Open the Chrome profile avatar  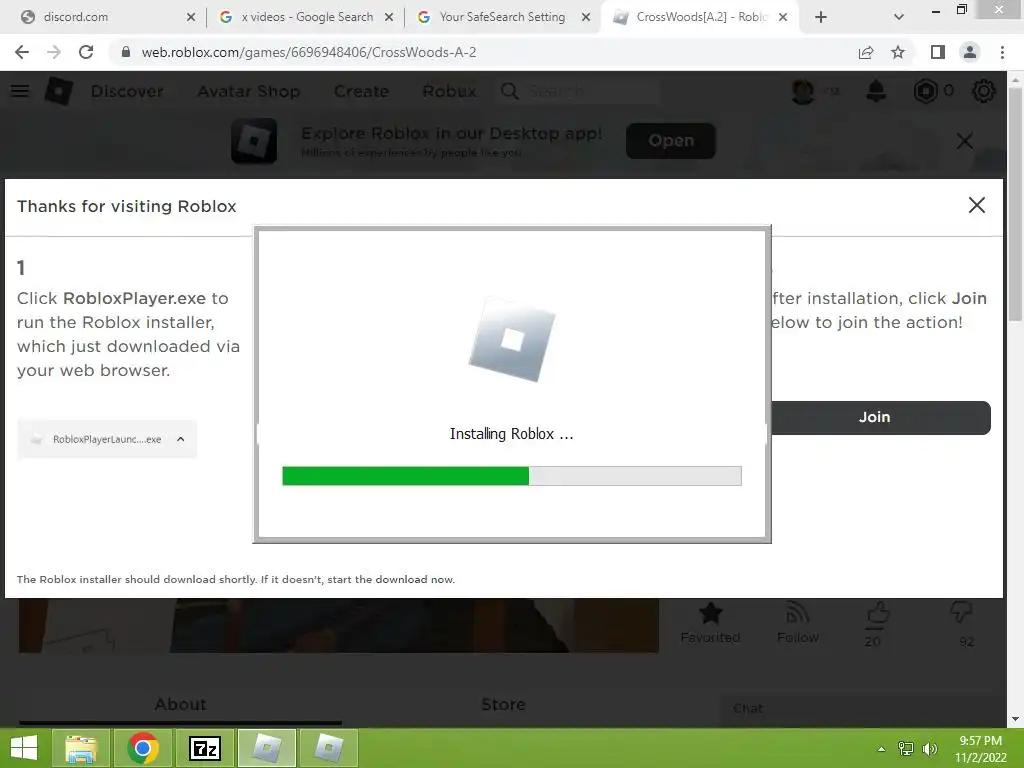click(970, 52)
